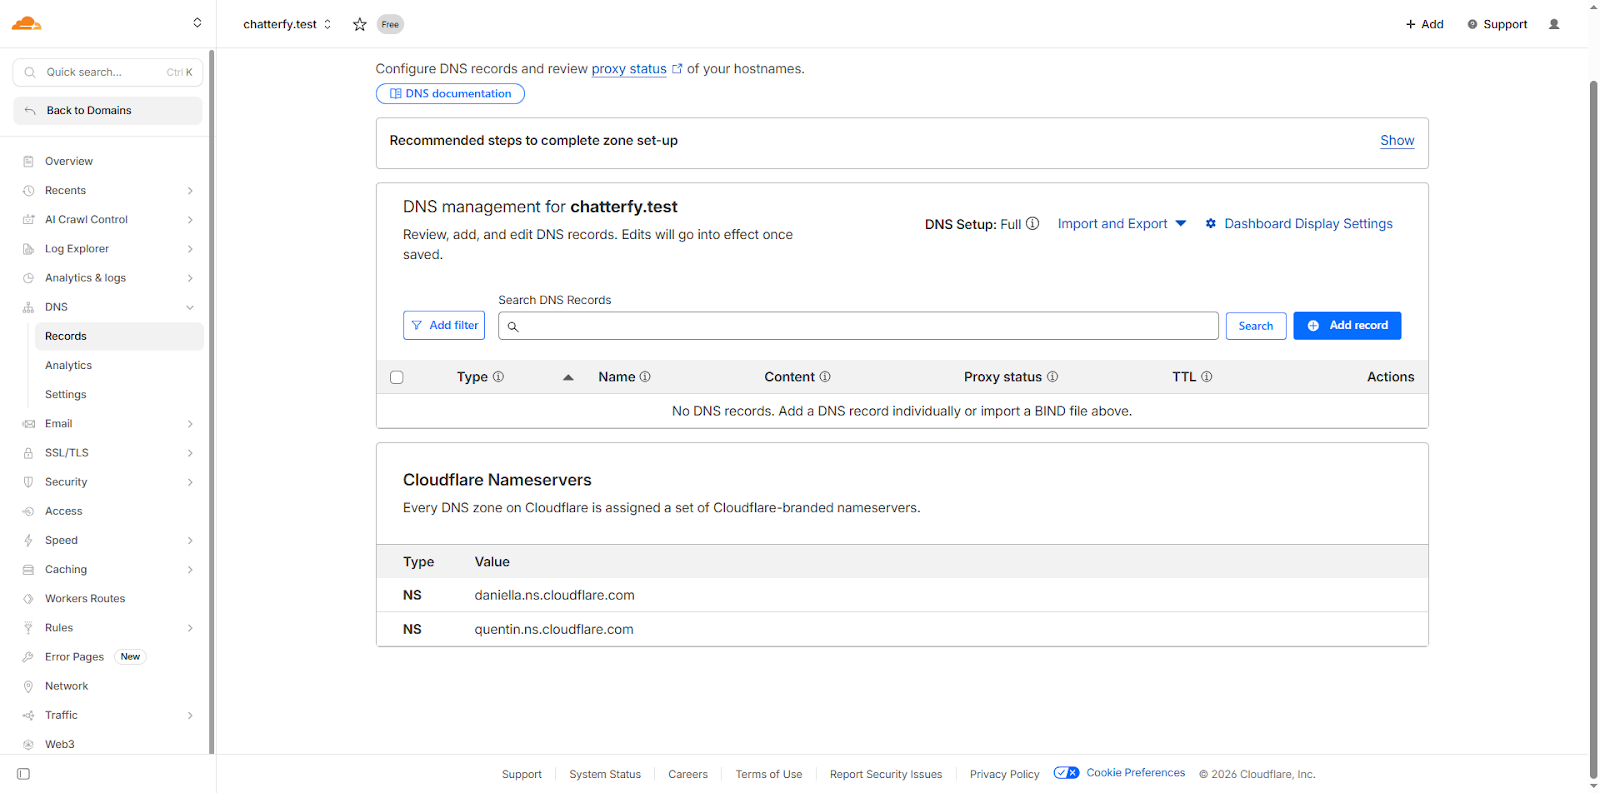Click the Type column info icon

498,377
